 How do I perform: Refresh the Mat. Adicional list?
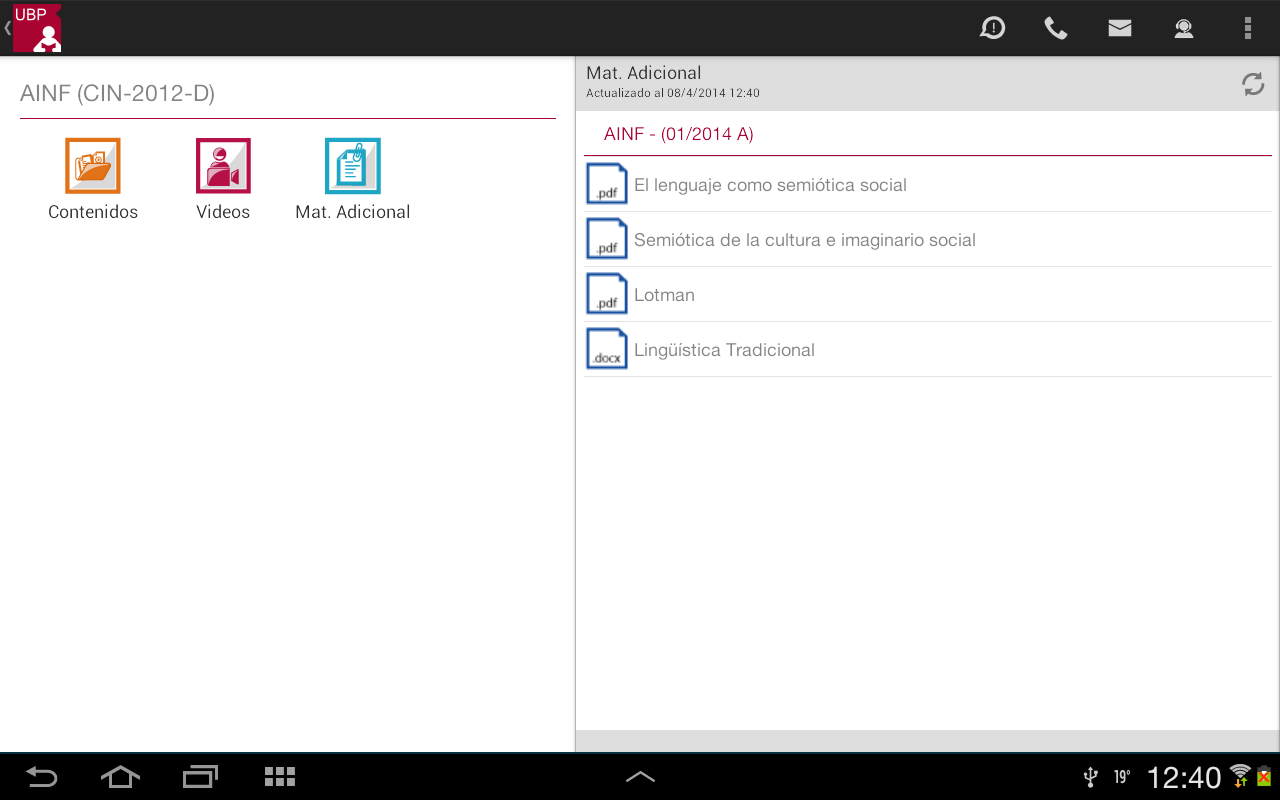pyautogui.click(x=1253, y=84)
